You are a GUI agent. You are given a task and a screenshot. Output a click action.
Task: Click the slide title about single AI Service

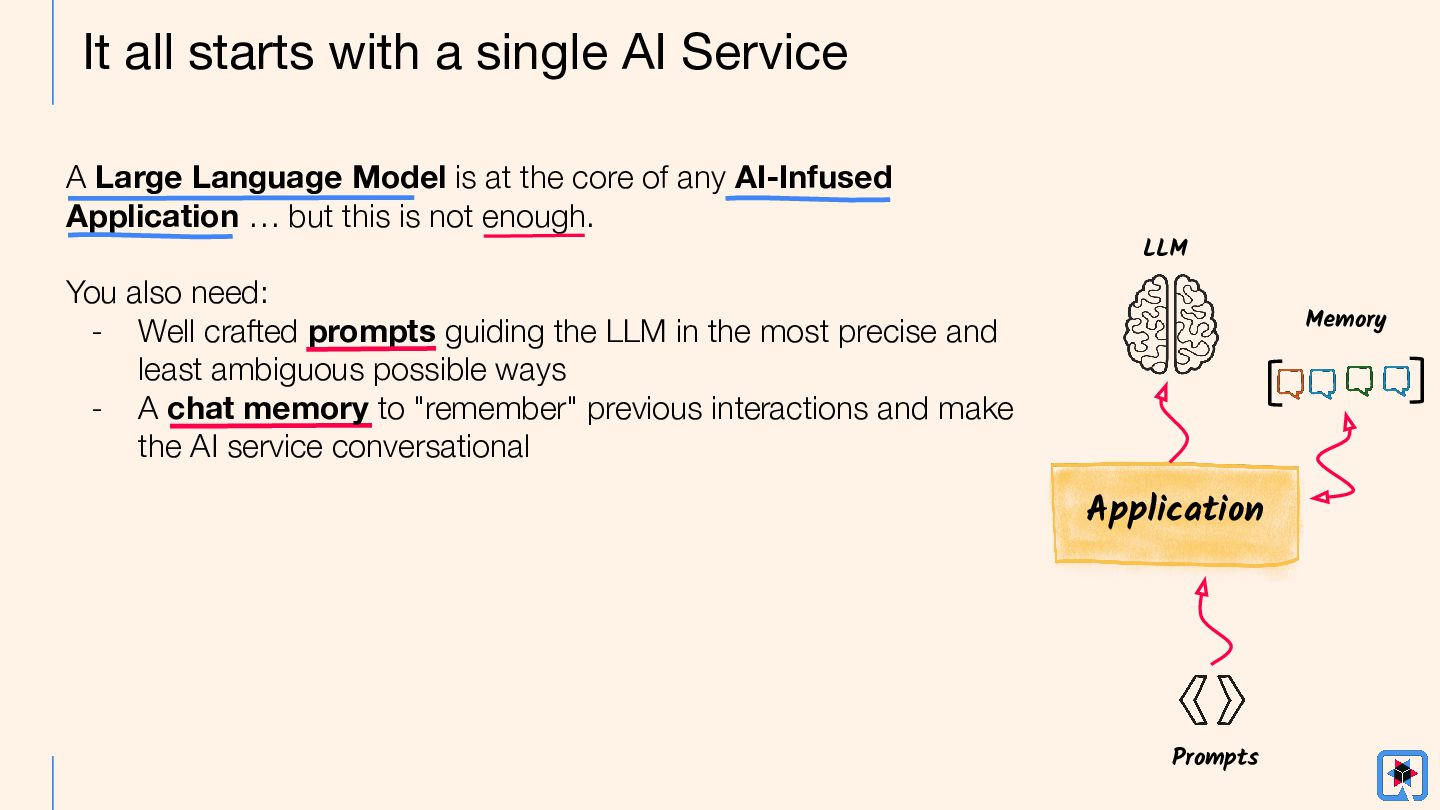(465, 52)
